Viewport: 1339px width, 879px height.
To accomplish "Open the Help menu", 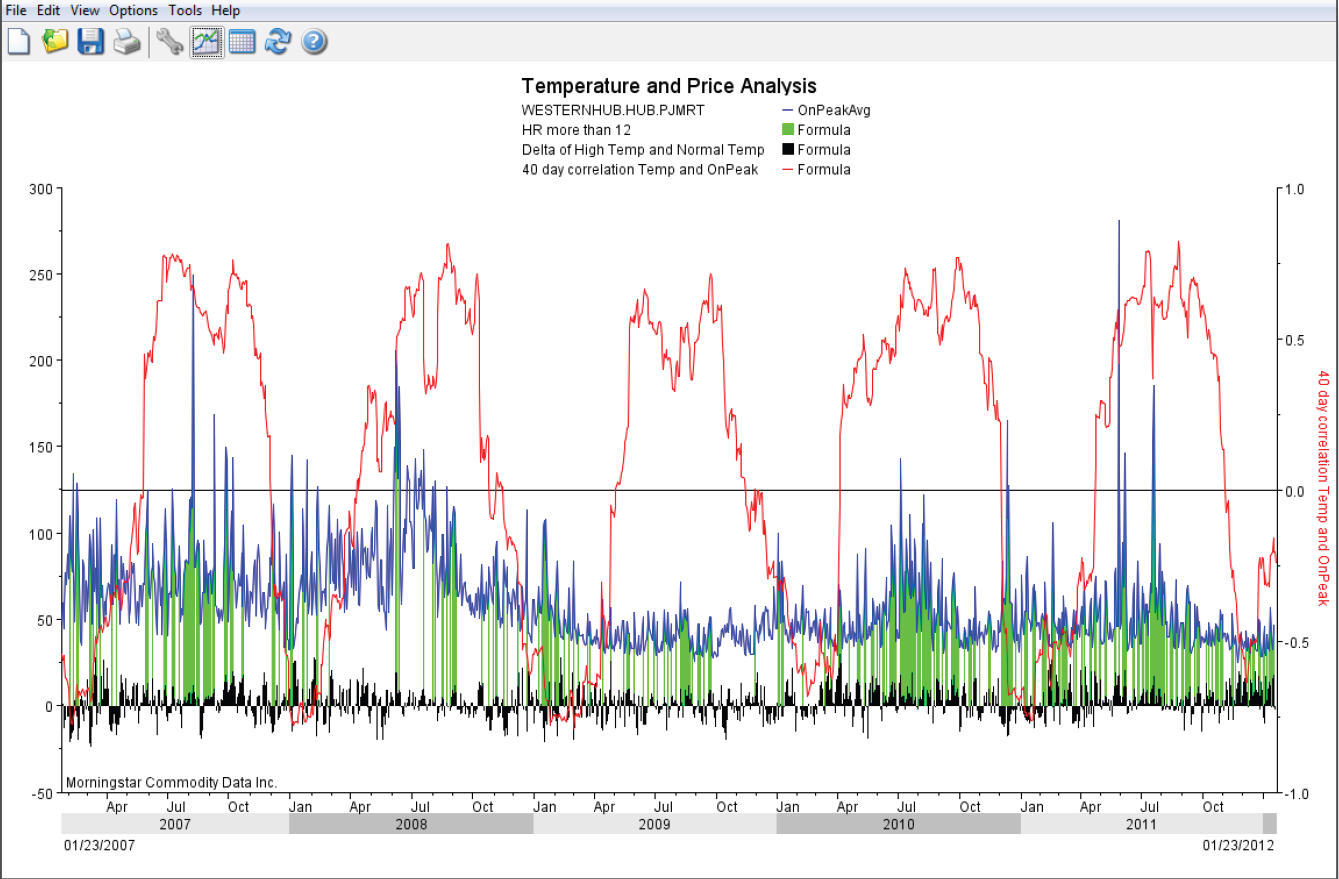I will coord(226,10).
